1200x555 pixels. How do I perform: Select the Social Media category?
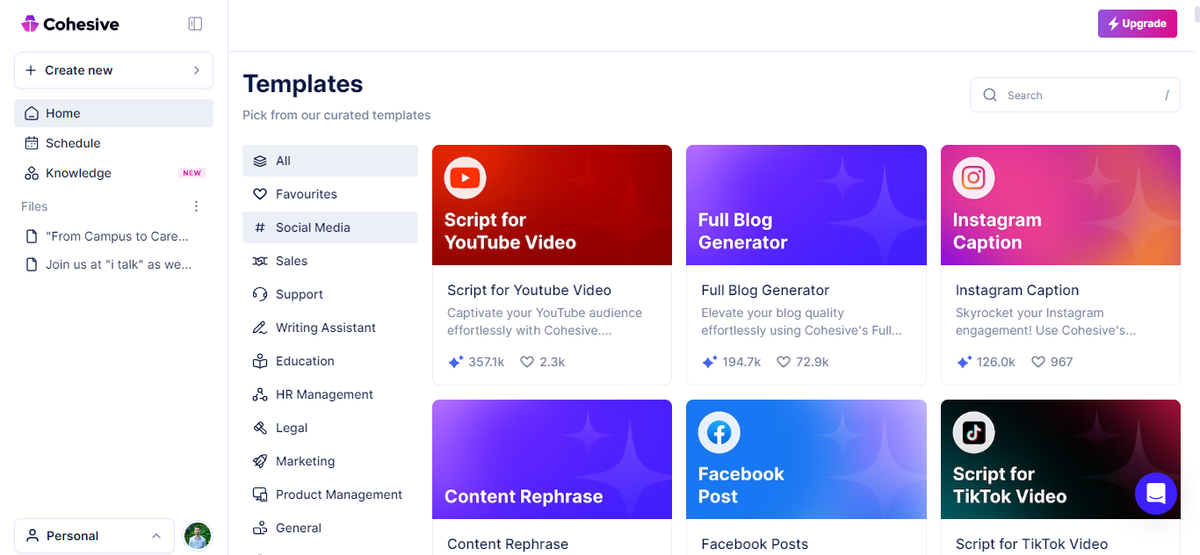click(330, 227)
